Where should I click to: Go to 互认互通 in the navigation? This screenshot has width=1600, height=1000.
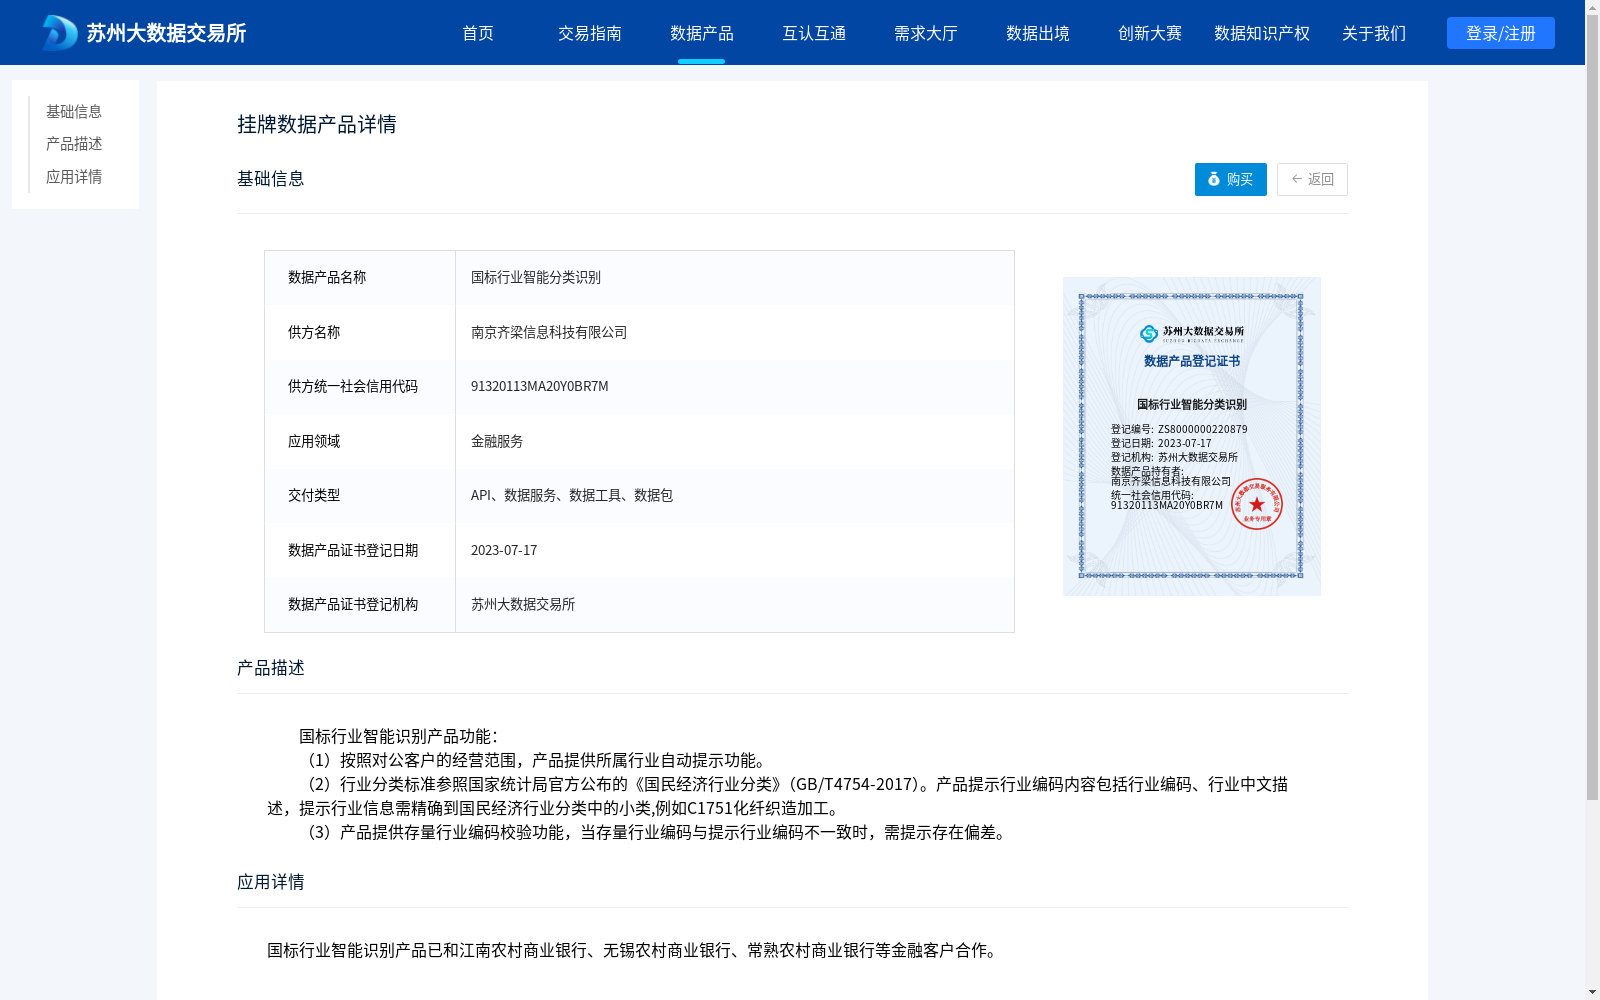tap(814, 33)
